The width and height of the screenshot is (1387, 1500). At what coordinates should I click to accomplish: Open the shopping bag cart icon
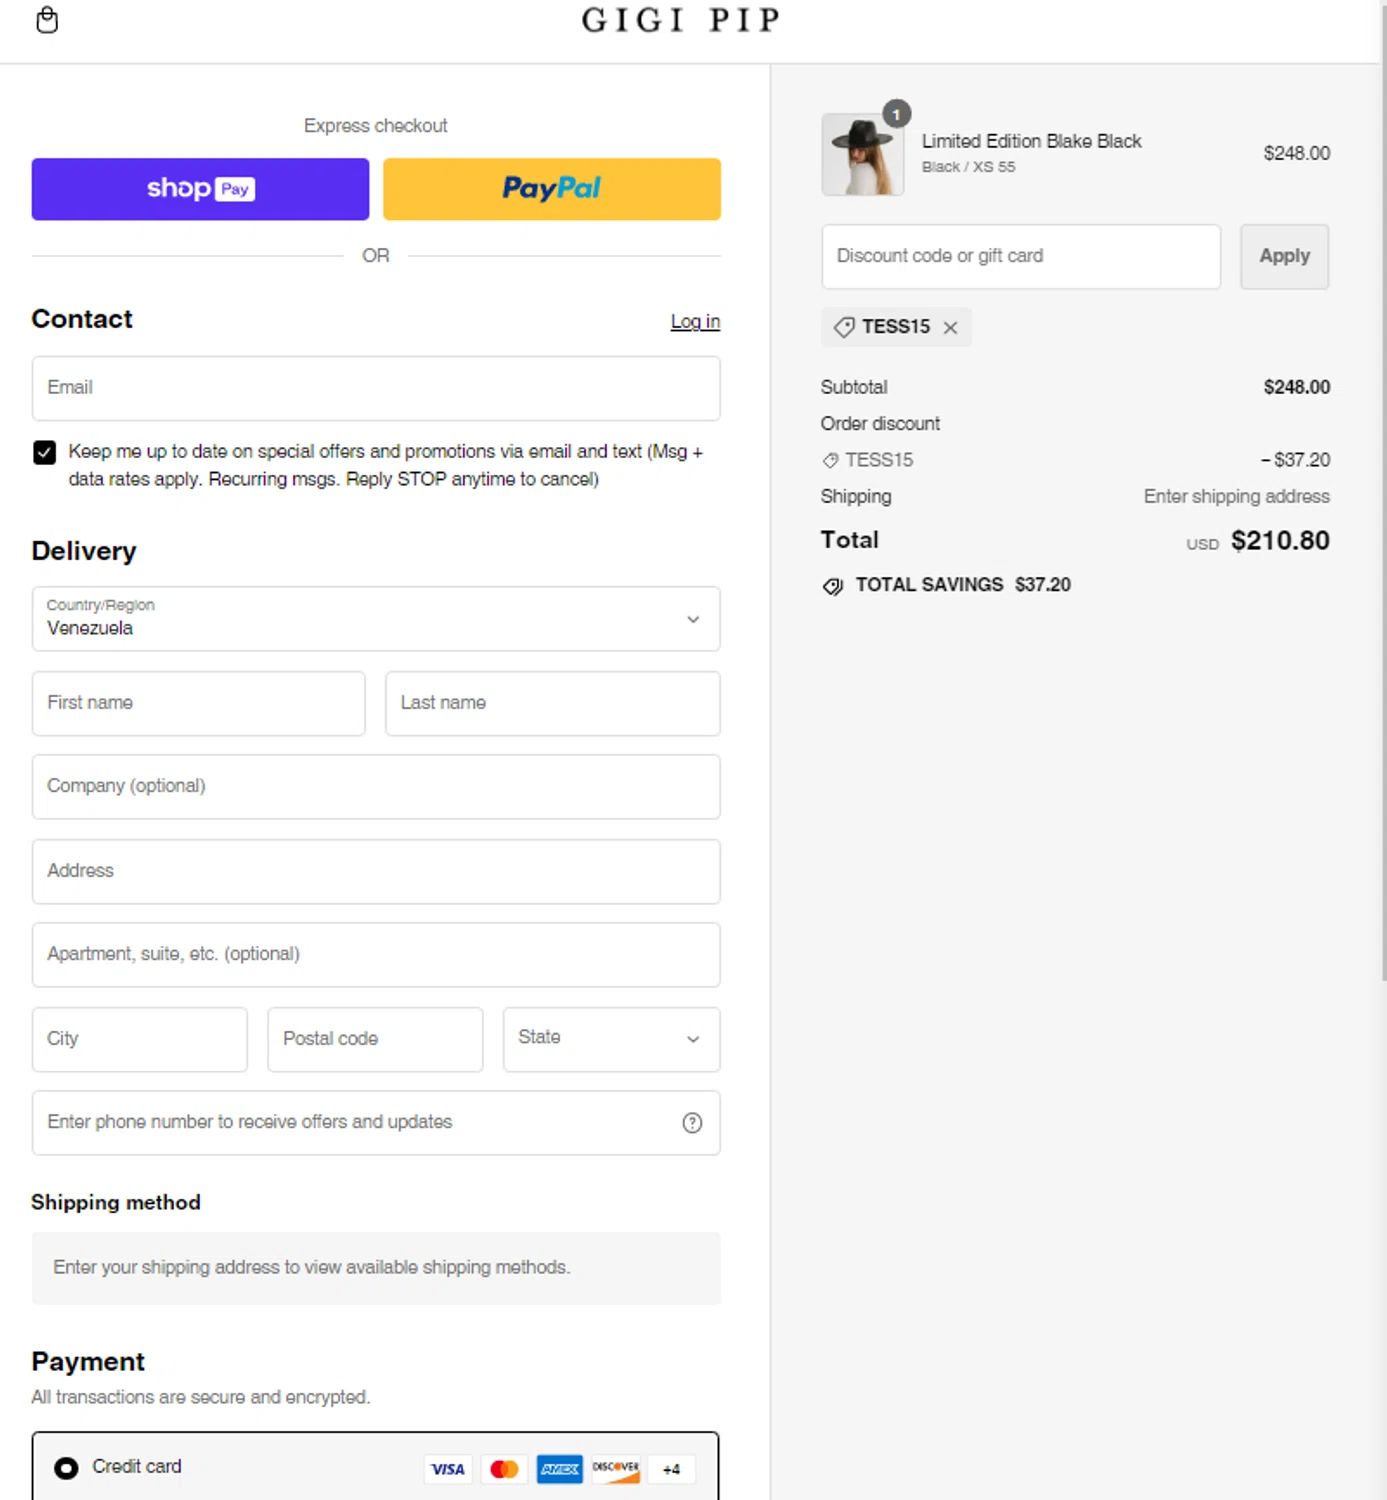point(47,20)
